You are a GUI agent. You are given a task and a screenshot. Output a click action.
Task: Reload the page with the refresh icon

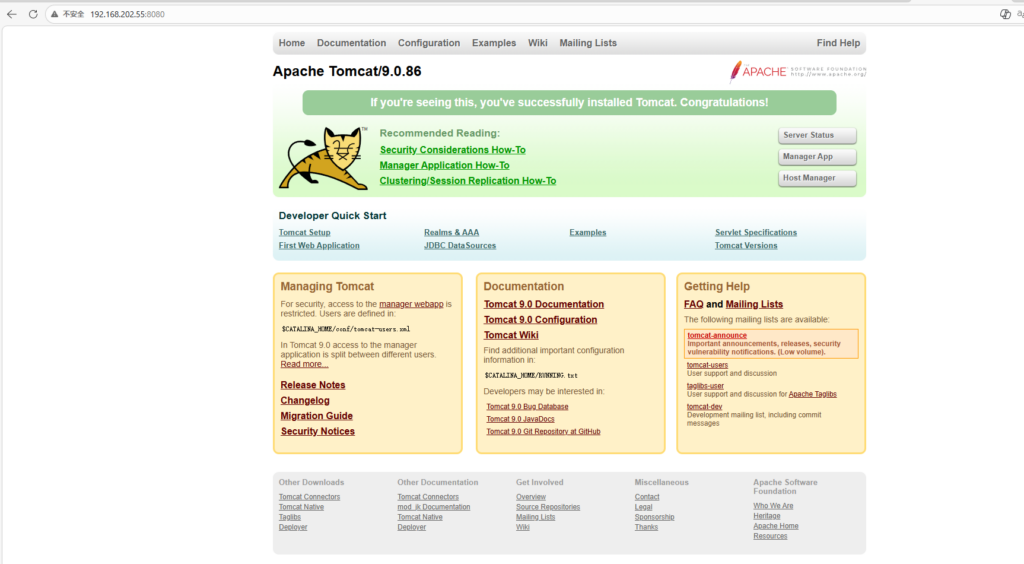tap(33, 14)
